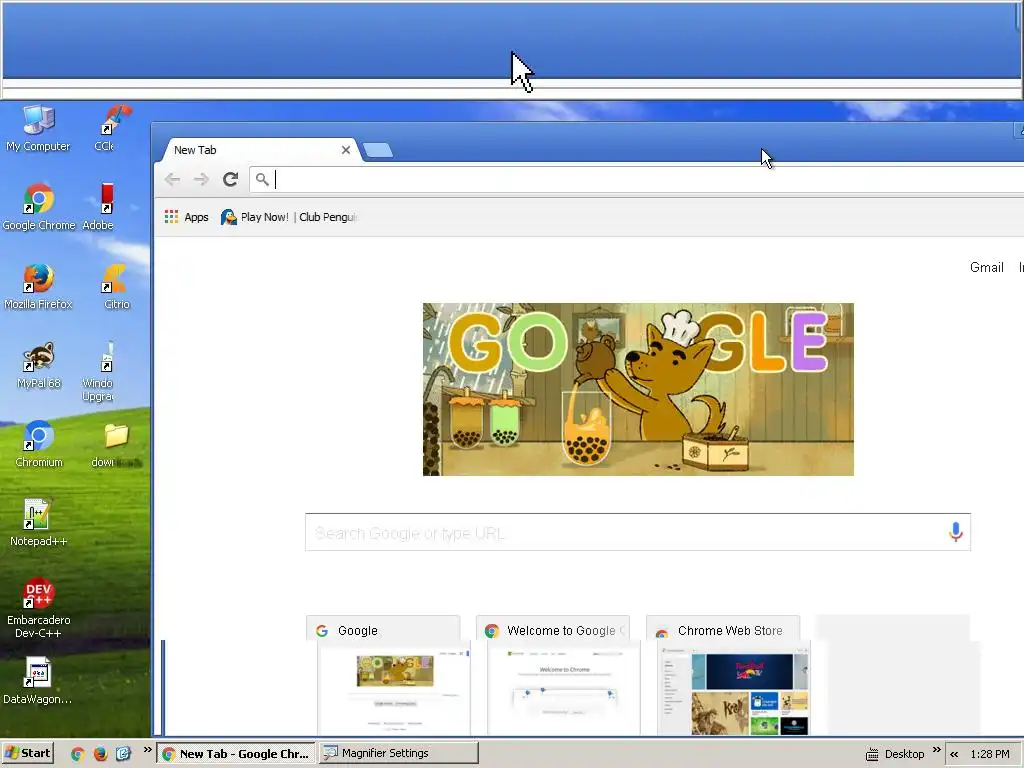1024x768 pixels.
Task: Select the Notepad++ desktop icon
Action: click(39, 523)
